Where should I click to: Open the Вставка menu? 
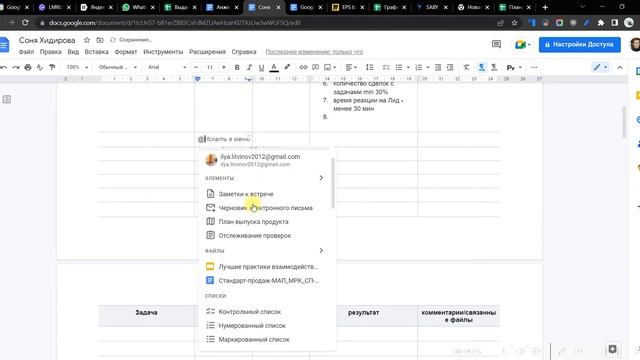click(96, 52)
